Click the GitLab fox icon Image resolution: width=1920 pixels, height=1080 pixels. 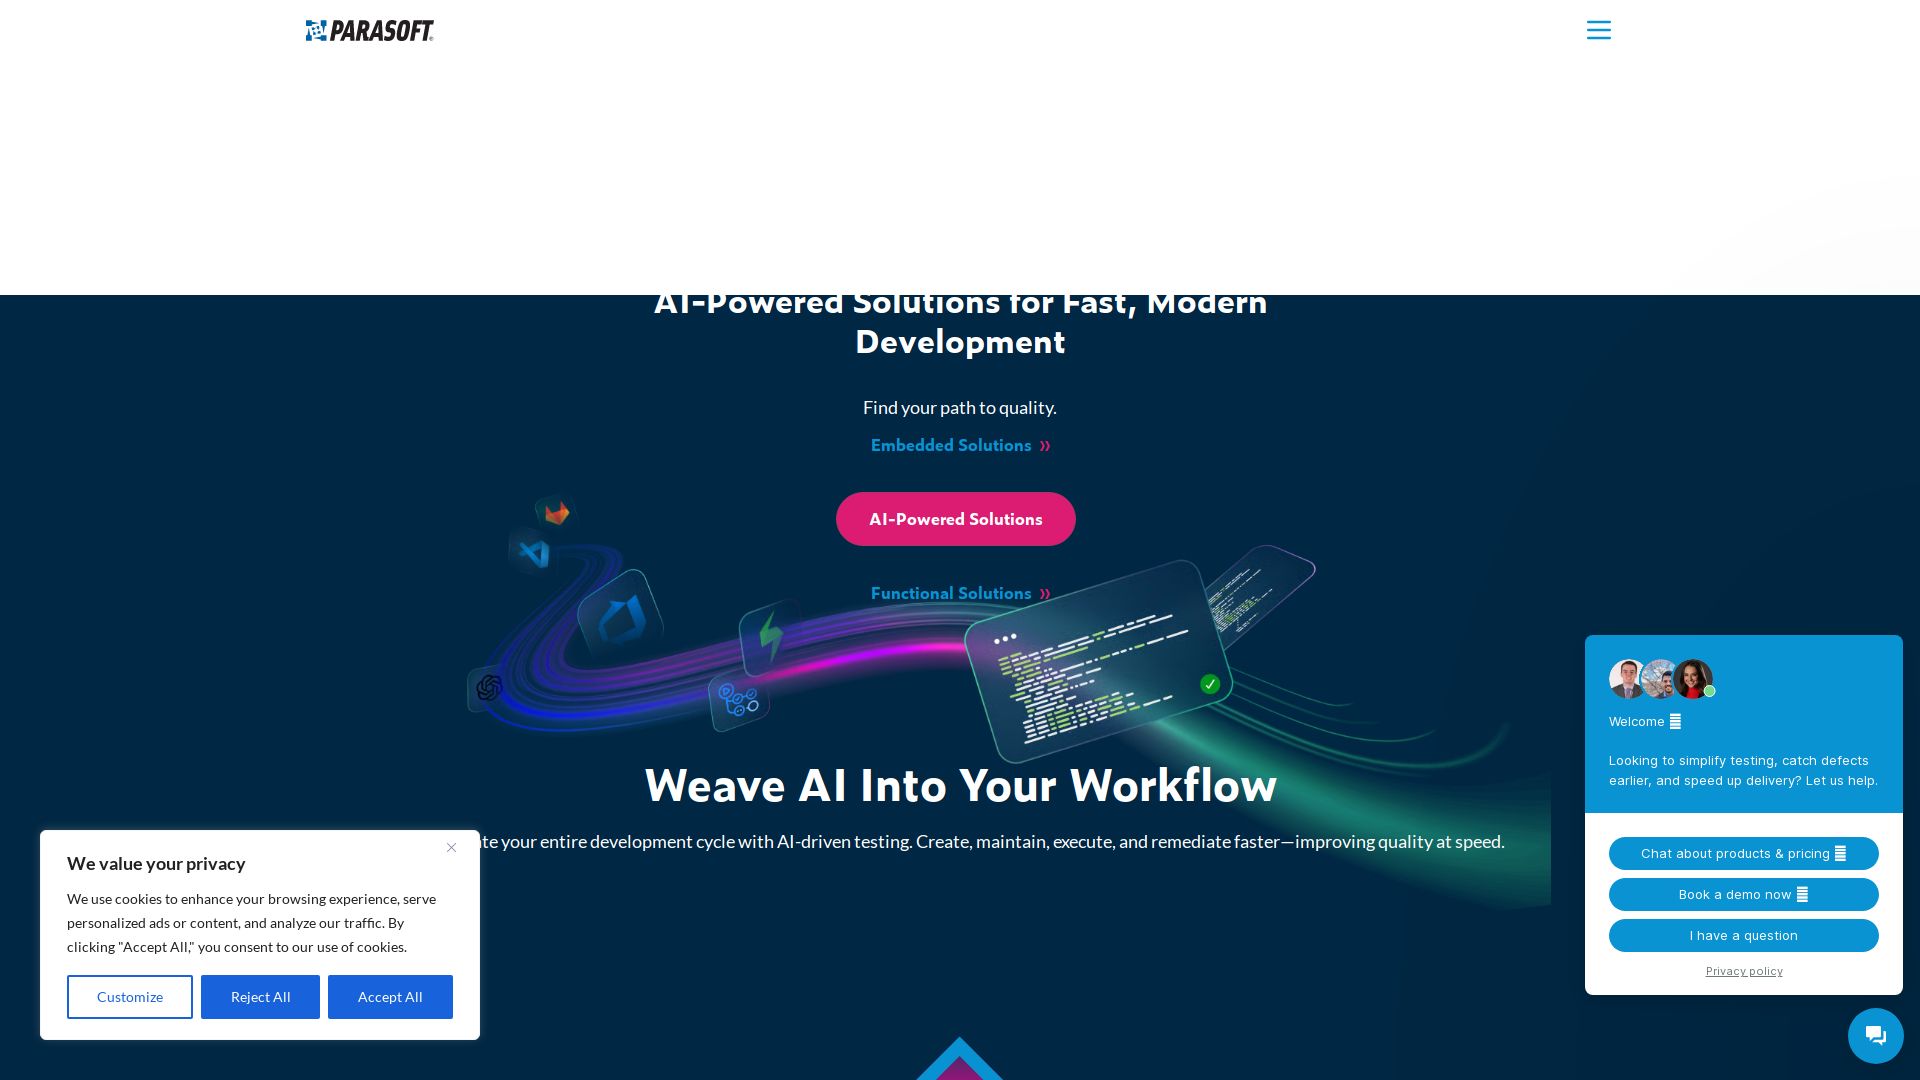tap(557, 514)
